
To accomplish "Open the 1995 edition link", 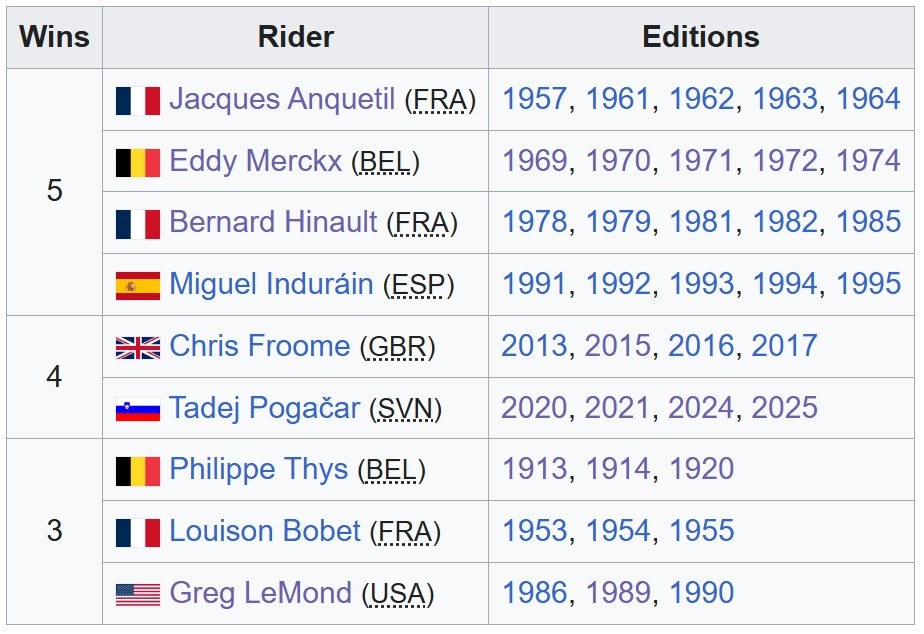I will pyautogui.click(x=868, y=284).
